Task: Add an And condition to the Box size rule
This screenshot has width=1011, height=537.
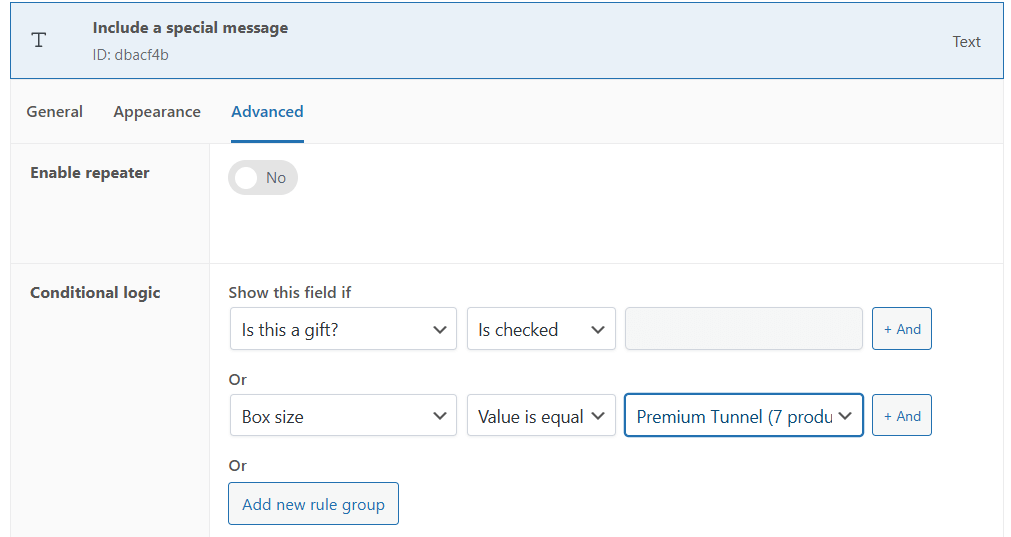Action: tap(901, 416)
